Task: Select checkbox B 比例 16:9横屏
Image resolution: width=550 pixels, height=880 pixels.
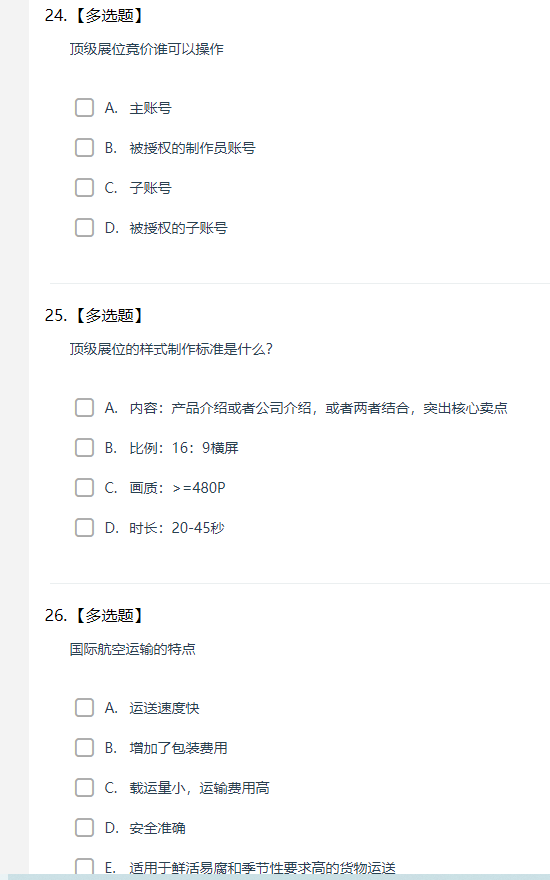Action: [x=84, y=448]
